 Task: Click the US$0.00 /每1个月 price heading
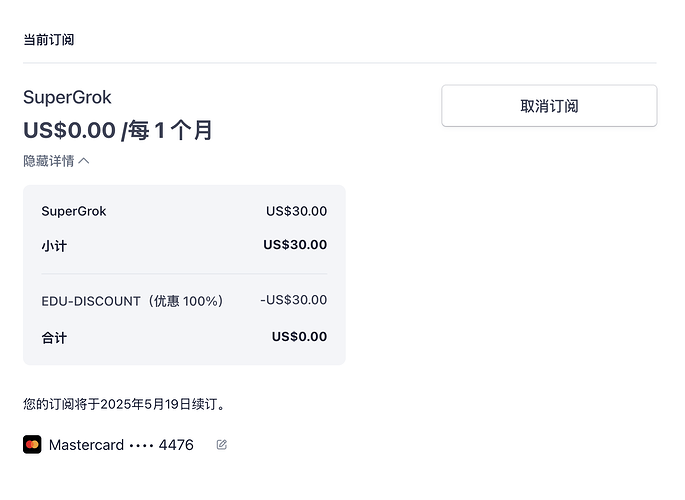118,130
